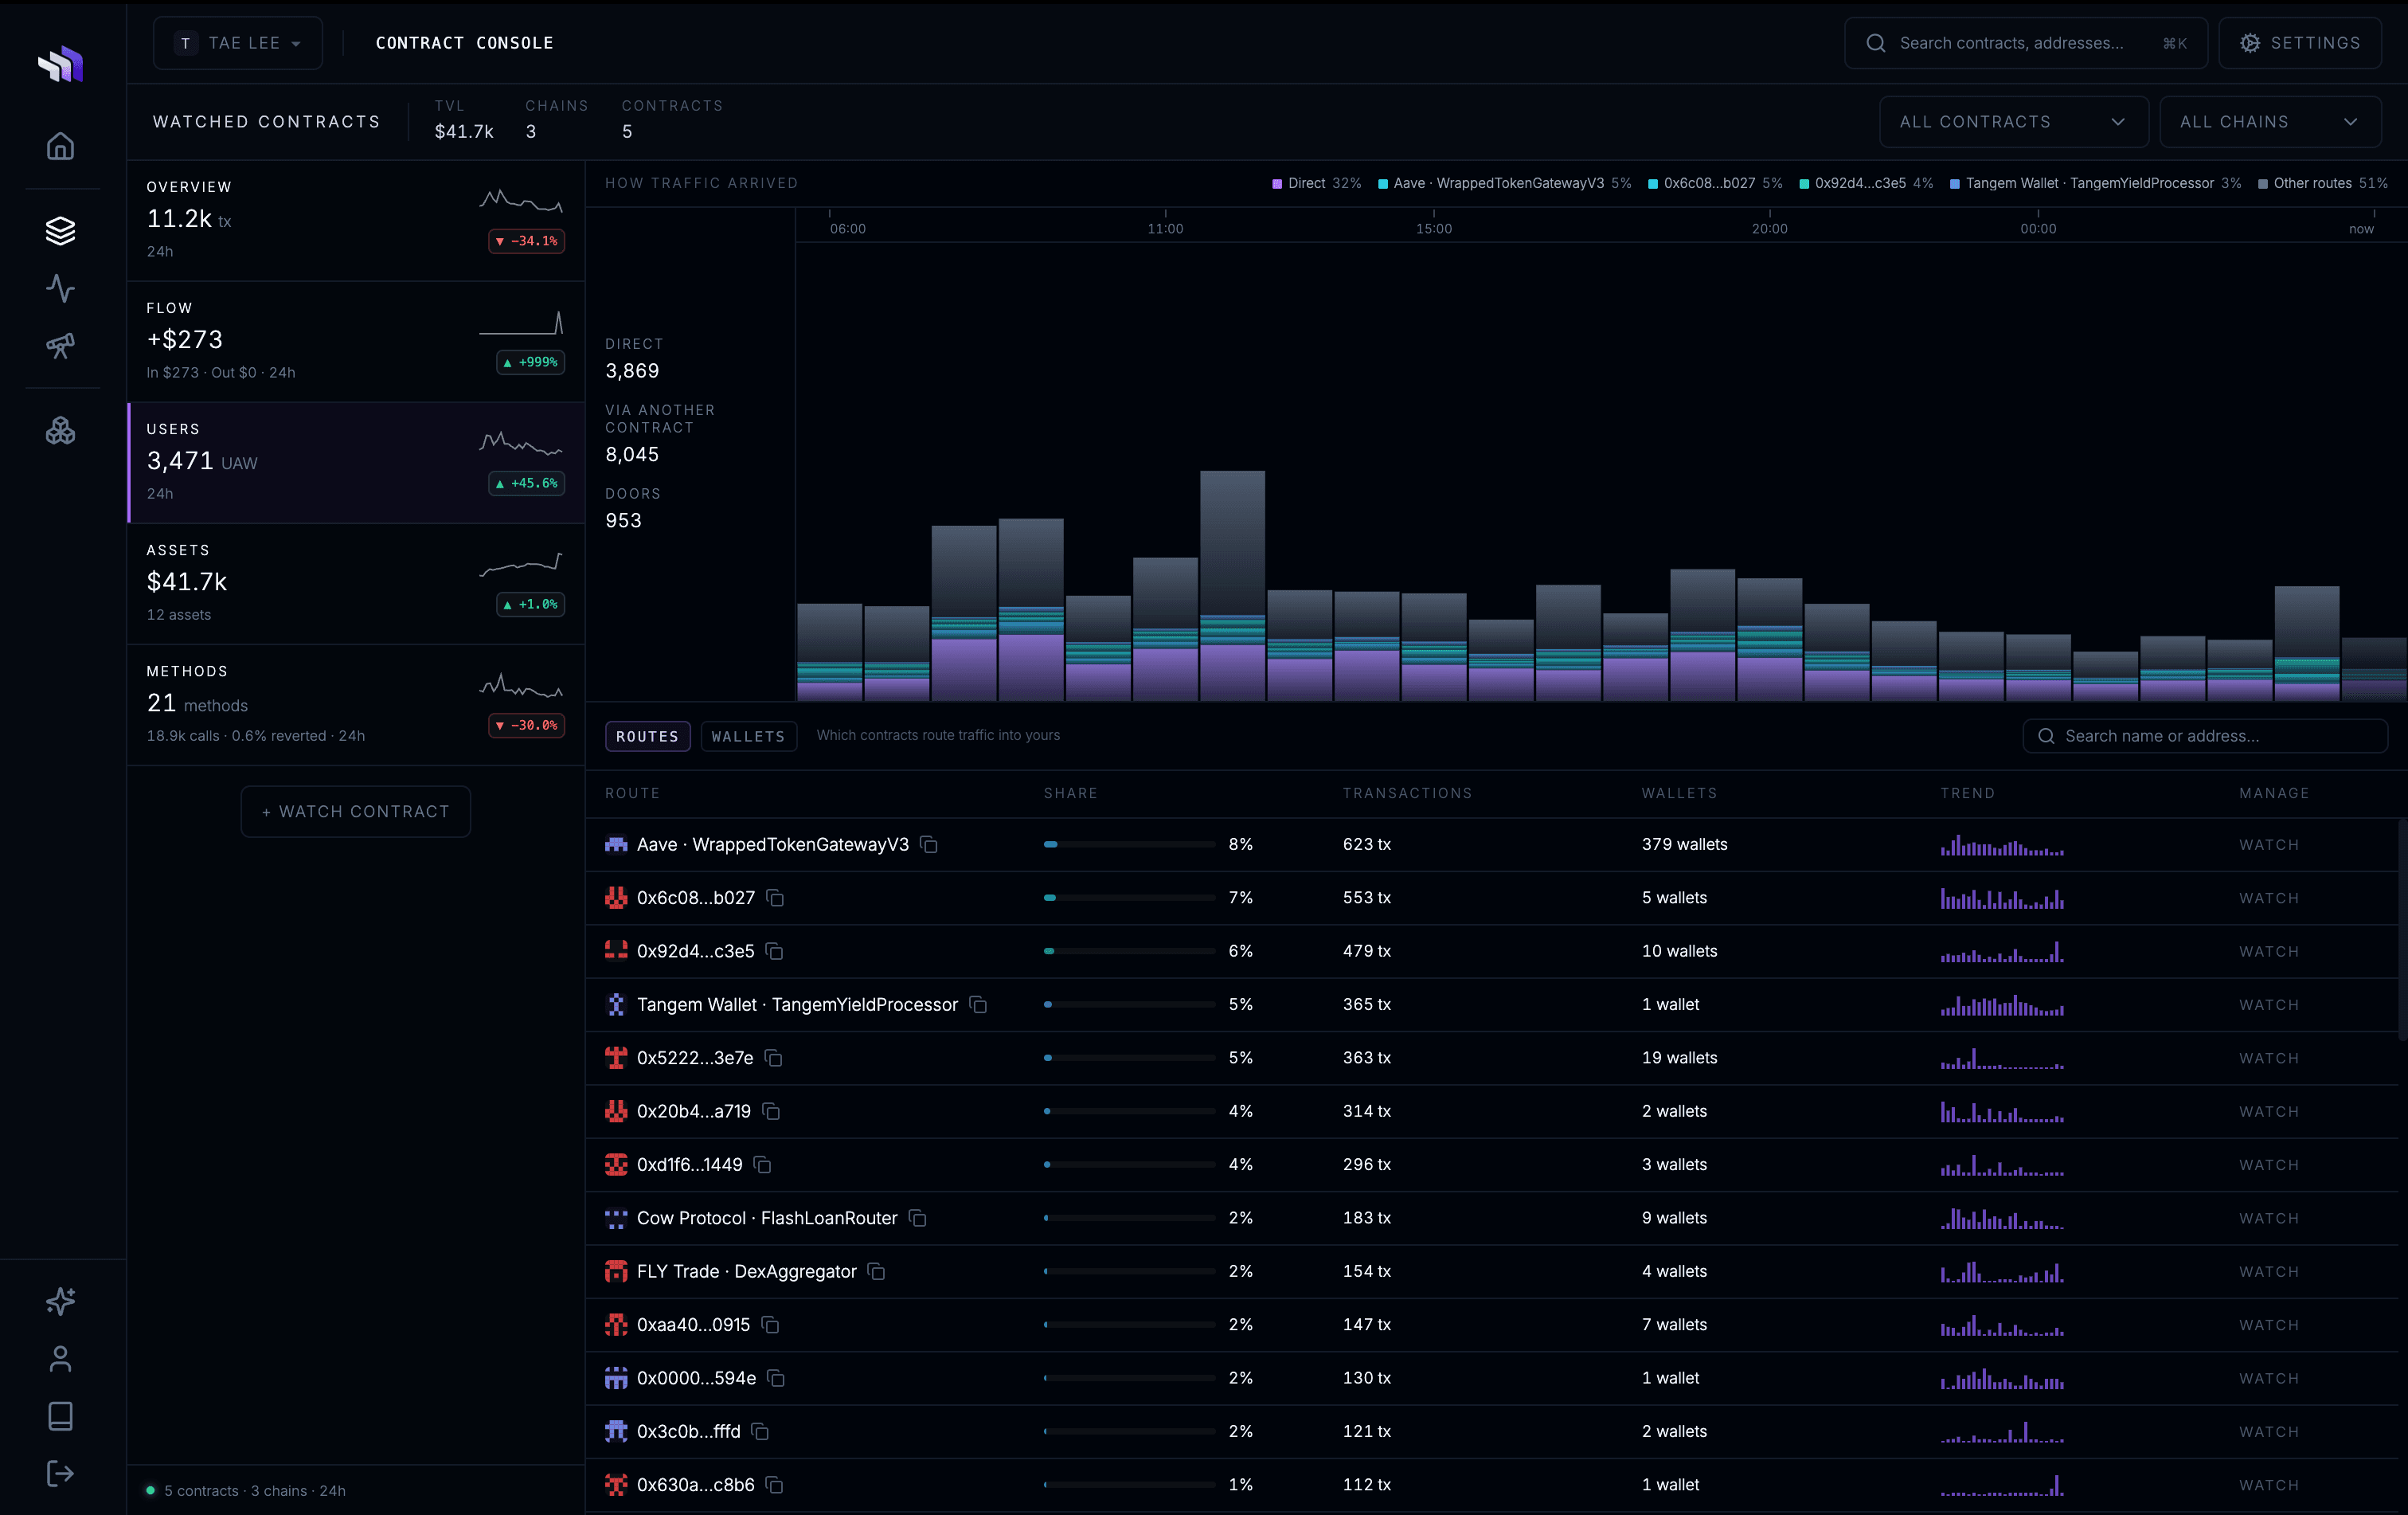
Task: Open the All Chains filter dropdown
Action: pos(2269,122)
